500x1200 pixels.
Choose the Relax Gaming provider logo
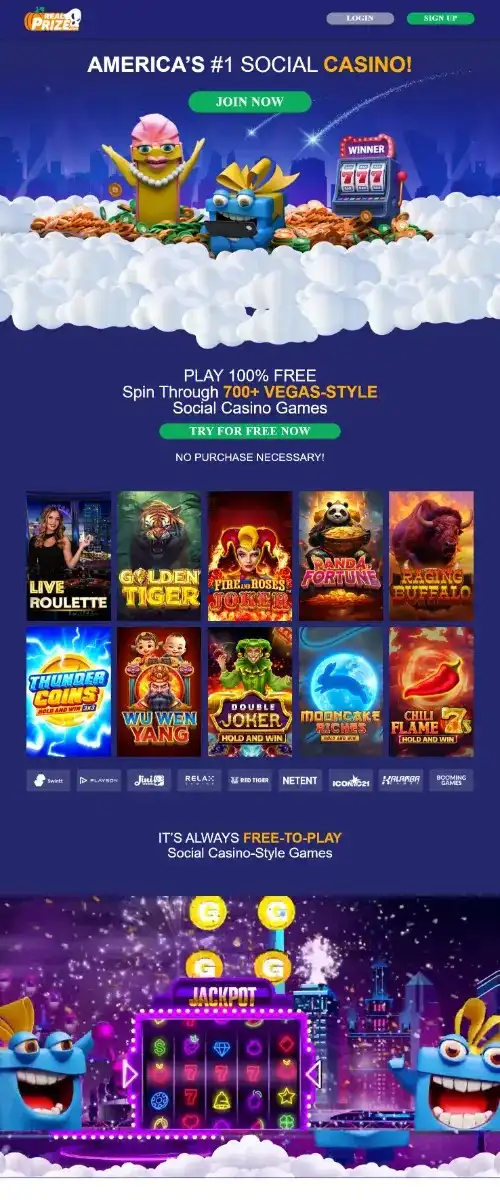(199, 780)
